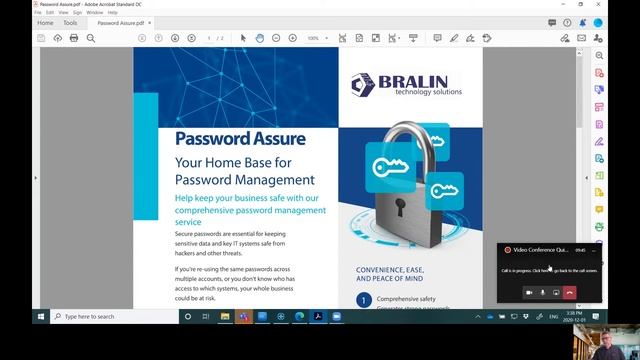This screenshot has width=640, height=360.
Task: Open Task View on the taskbar
Action: click(x=206, y=316)
